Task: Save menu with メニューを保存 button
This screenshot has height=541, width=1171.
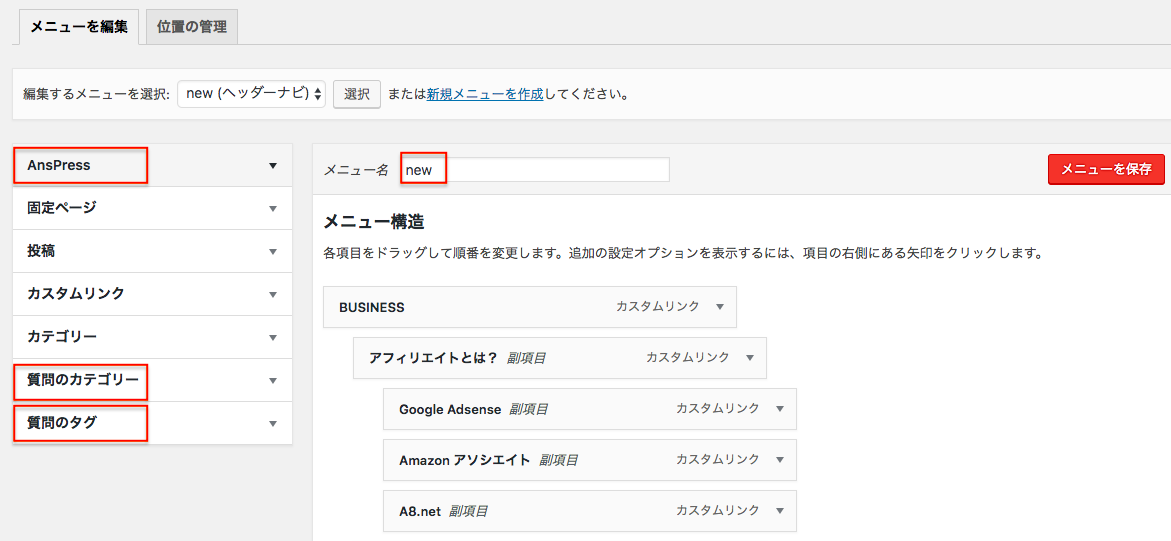Action: click(x=1106, y=169)
